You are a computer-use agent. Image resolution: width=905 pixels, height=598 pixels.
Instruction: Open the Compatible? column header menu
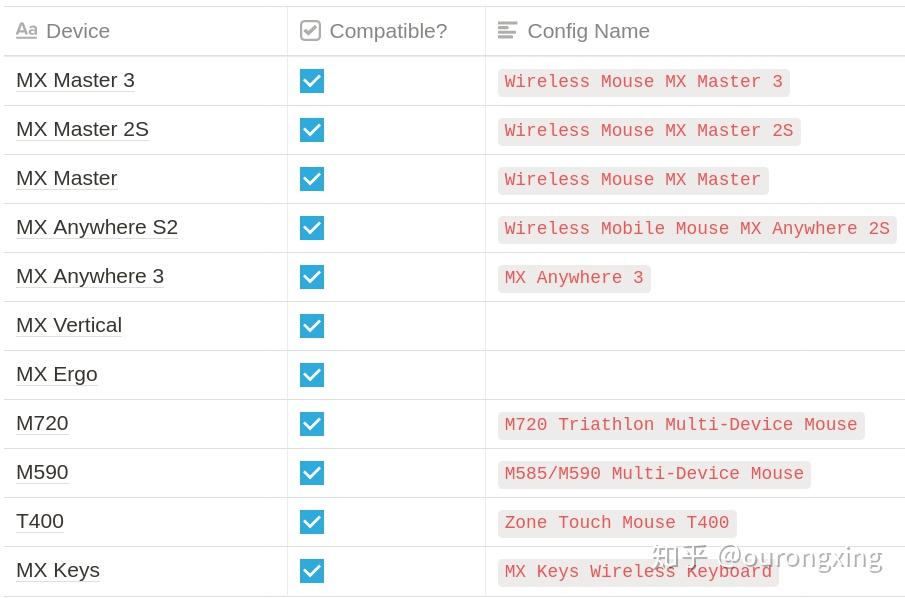pyautogui.click(x=388, y=31)
